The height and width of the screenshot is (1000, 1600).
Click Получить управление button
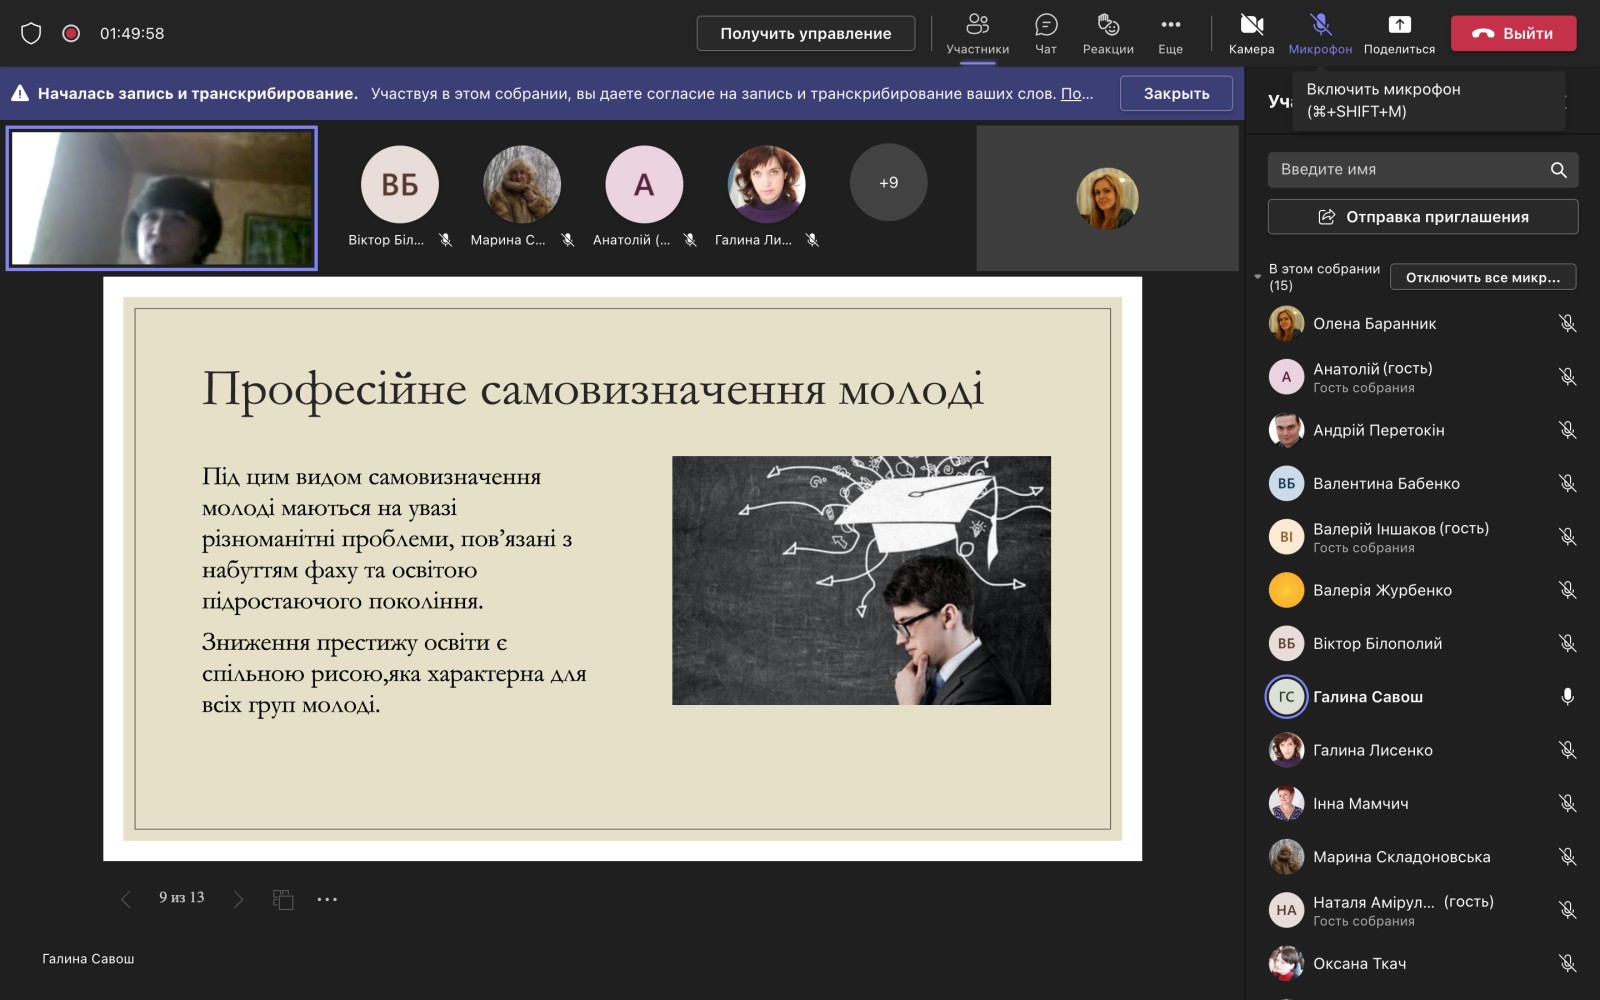[805, 33]
